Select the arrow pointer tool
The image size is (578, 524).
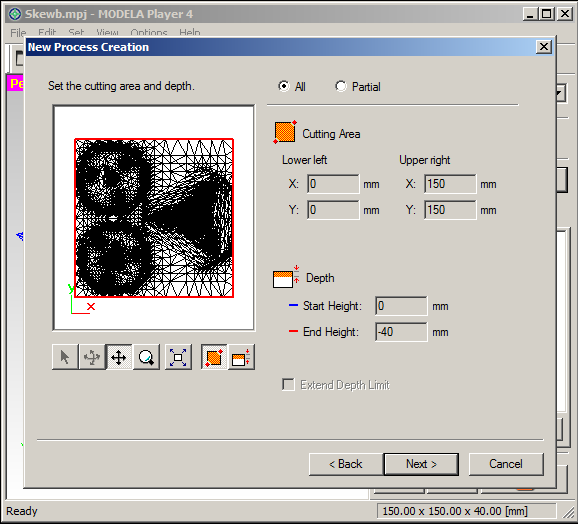point(65,357)
